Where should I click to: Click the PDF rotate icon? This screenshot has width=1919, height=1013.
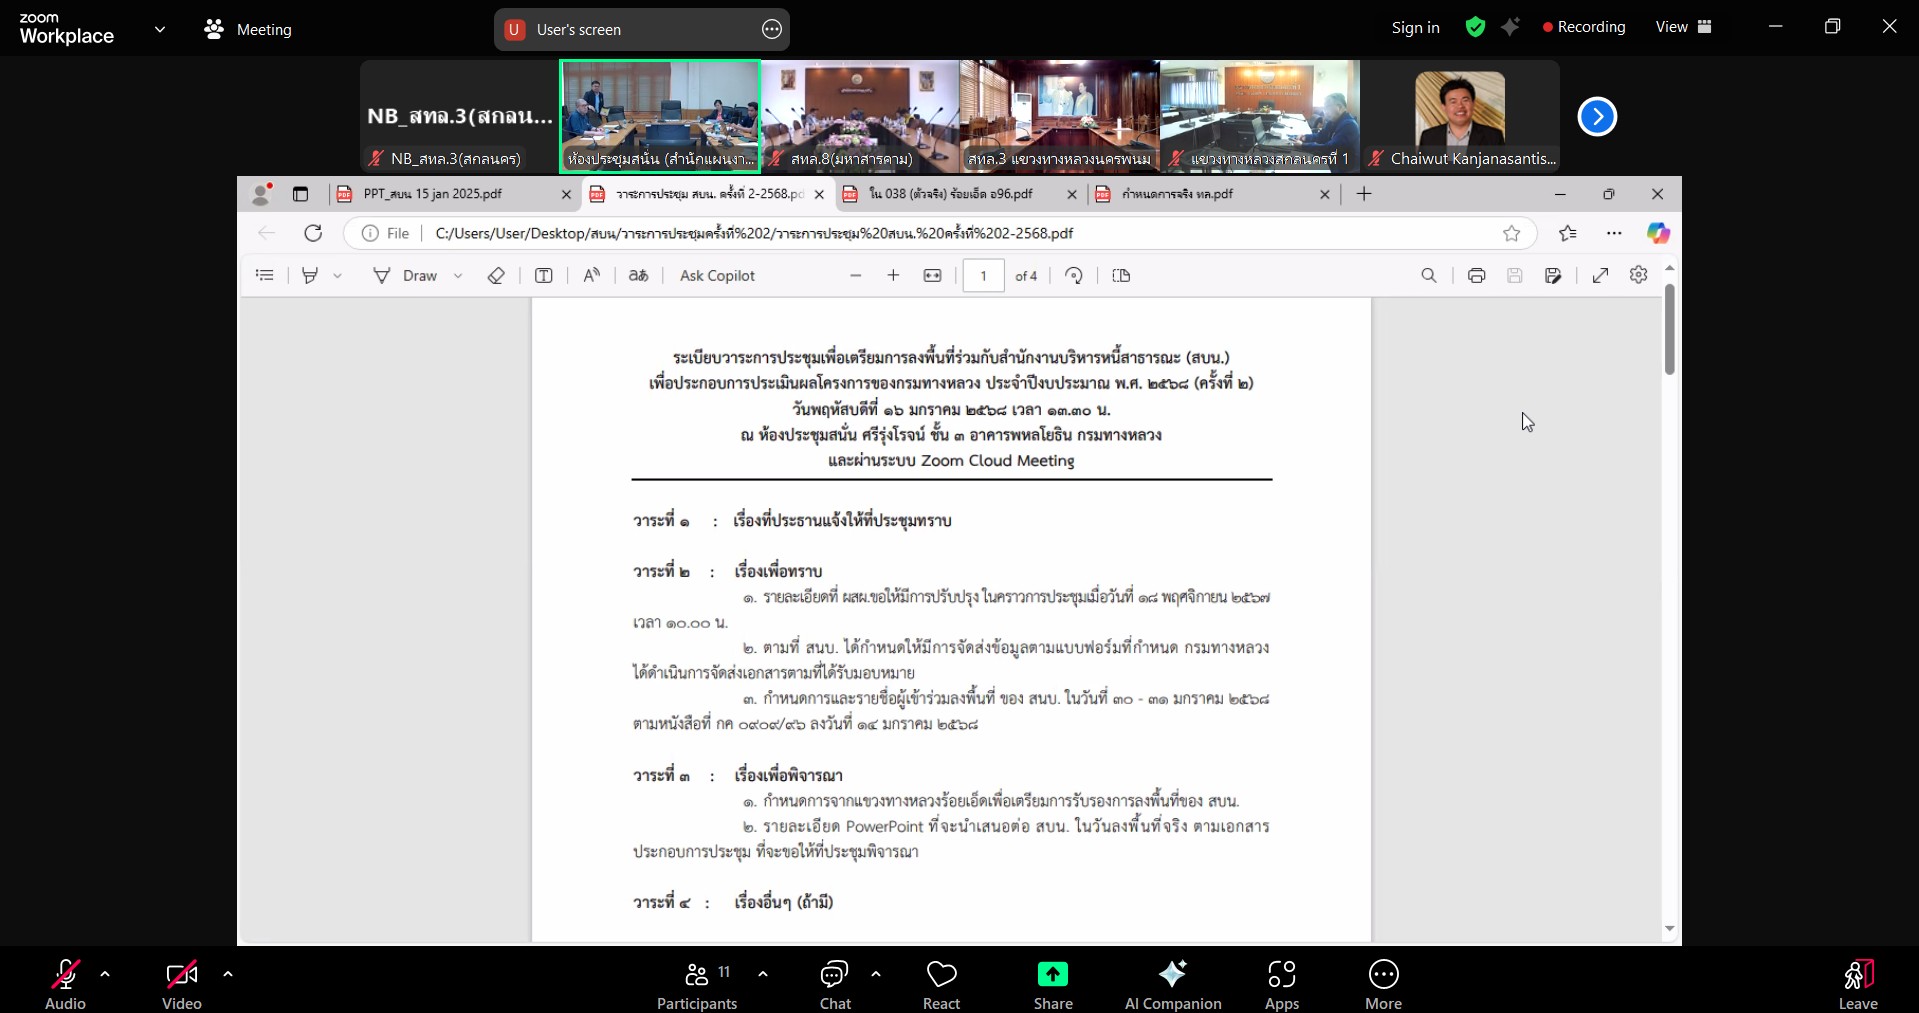1074,276
